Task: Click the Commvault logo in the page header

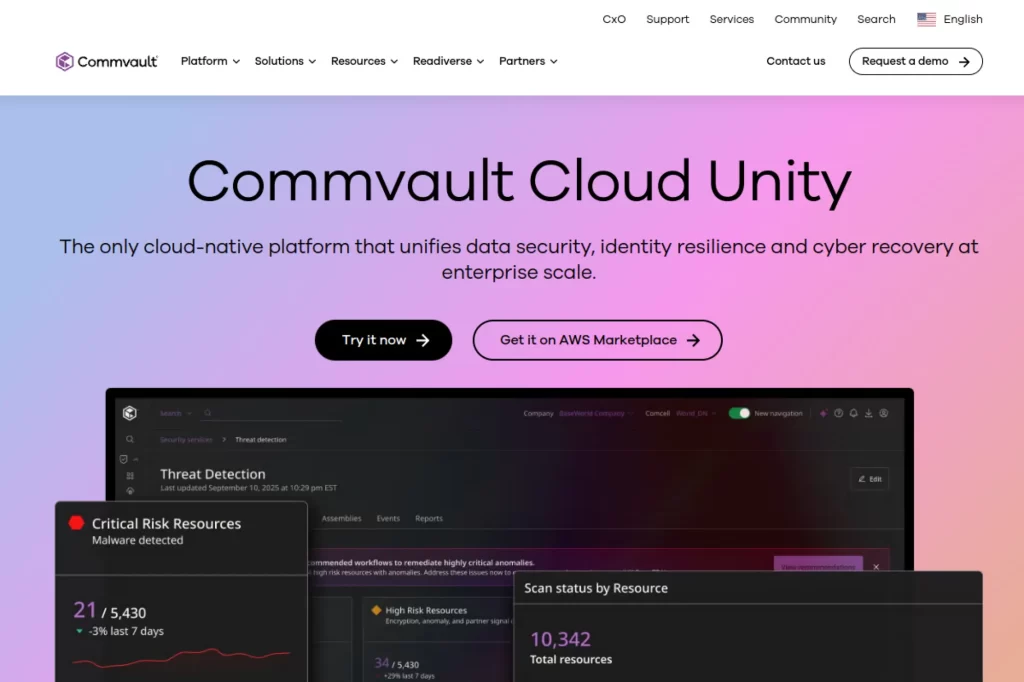Action: (106, 61)
